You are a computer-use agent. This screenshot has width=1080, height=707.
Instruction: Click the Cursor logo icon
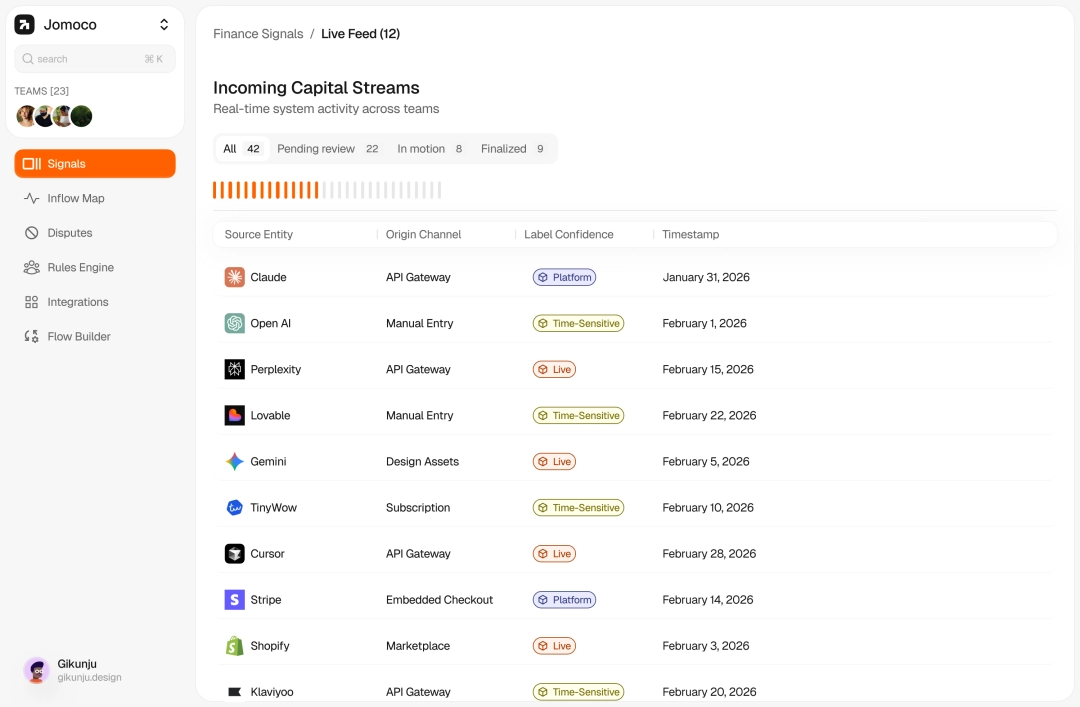(235, 554)
